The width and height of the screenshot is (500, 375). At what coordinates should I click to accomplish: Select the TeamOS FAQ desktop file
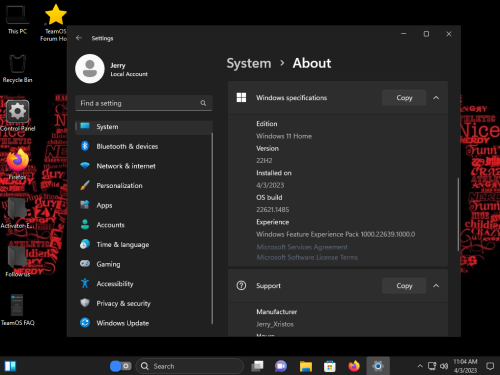pyautogui.click(x=17, y=310)
